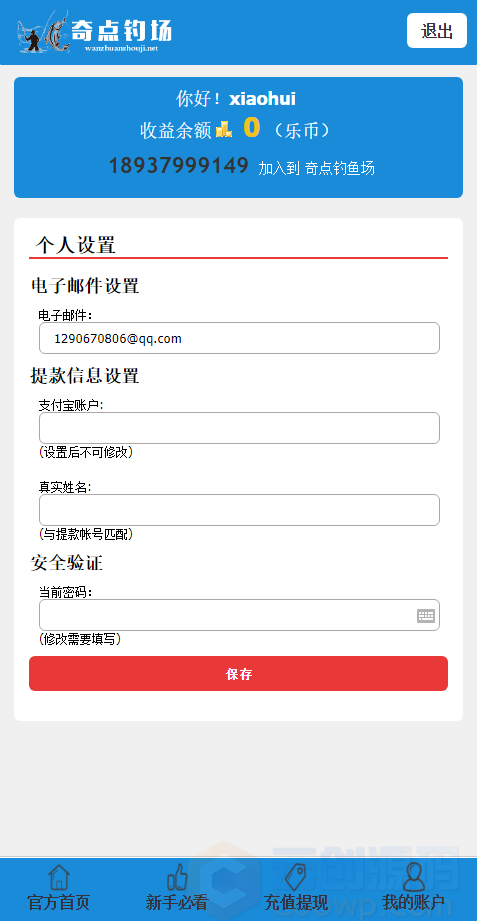Click the phone number 18937999149
Viewport: 477px width, 921px height.
click(179, 166)
